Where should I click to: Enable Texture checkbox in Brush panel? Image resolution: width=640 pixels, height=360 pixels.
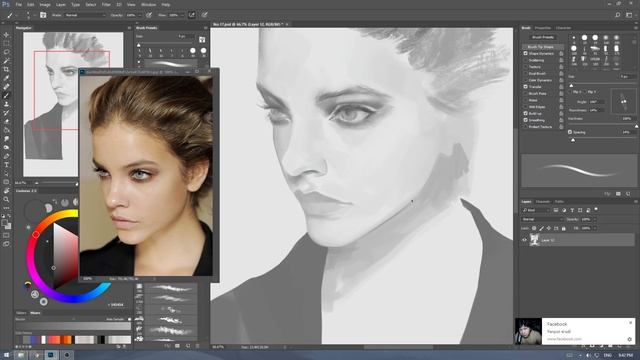[x=526, y=67]
